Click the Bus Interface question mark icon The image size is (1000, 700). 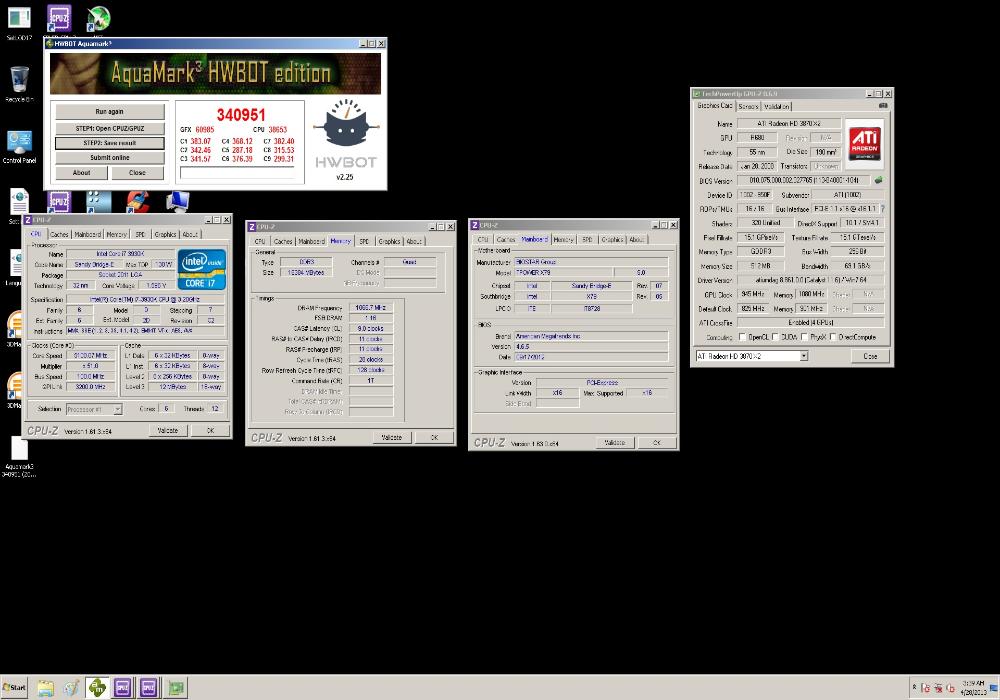[x=883, y=208]
